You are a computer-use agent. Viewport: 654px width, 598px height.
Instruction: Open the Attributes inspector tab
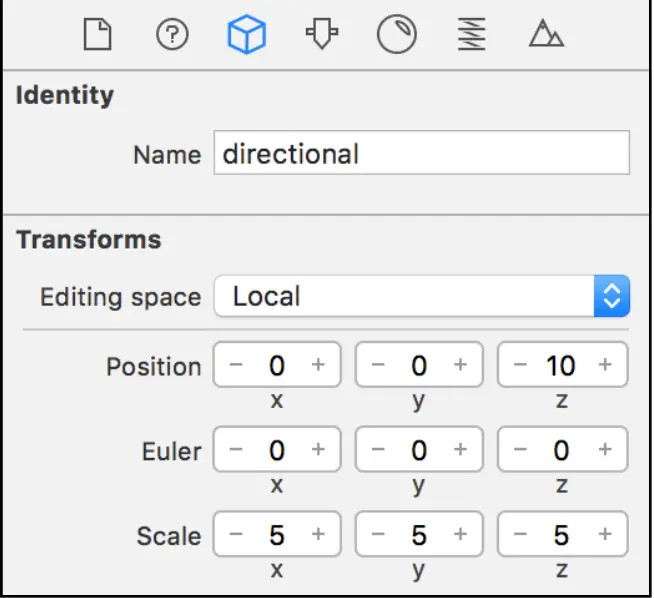pos(318,36)
